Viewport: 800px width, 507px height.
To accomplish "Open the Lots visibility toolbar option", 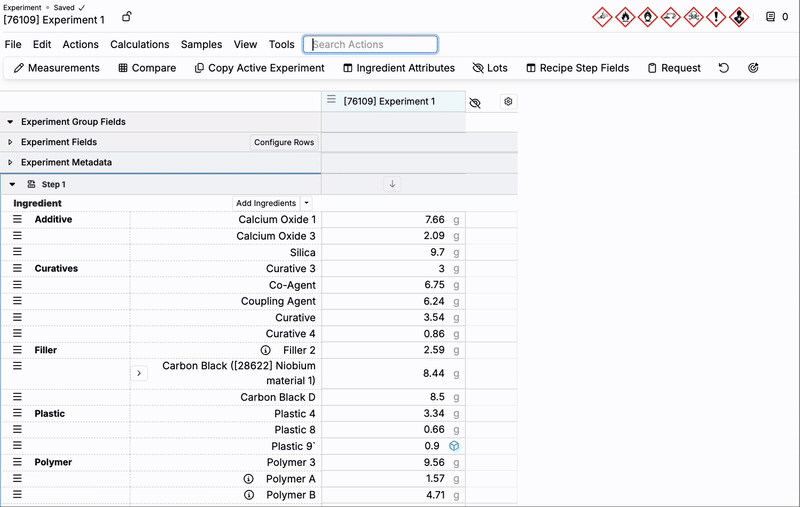I will [x=490, y=68].
